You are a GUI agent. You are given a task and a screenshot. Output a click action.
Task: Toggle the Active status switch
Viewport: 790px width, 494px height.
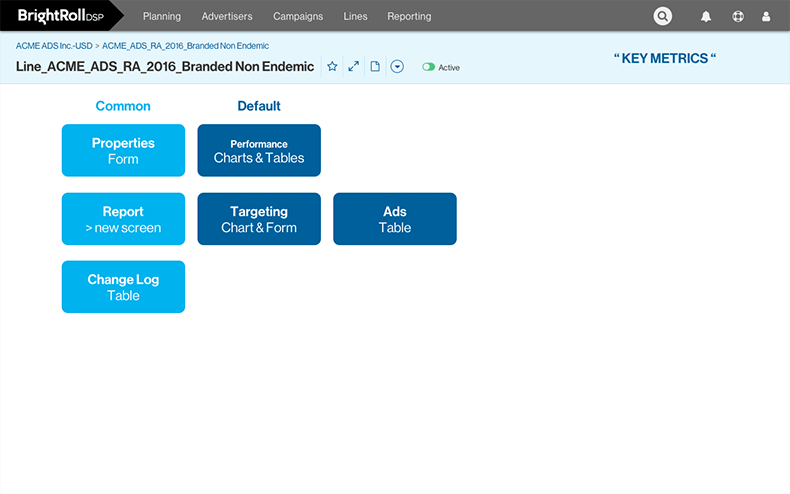tap(429, 67)
